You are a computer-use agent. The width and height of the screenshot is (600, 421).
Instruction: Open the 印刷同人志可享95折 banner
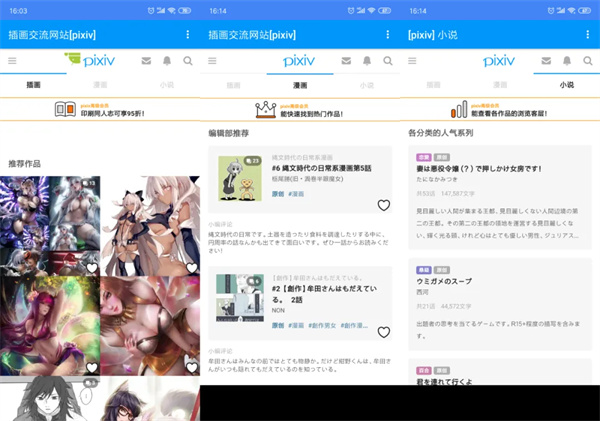pos(100,110)
